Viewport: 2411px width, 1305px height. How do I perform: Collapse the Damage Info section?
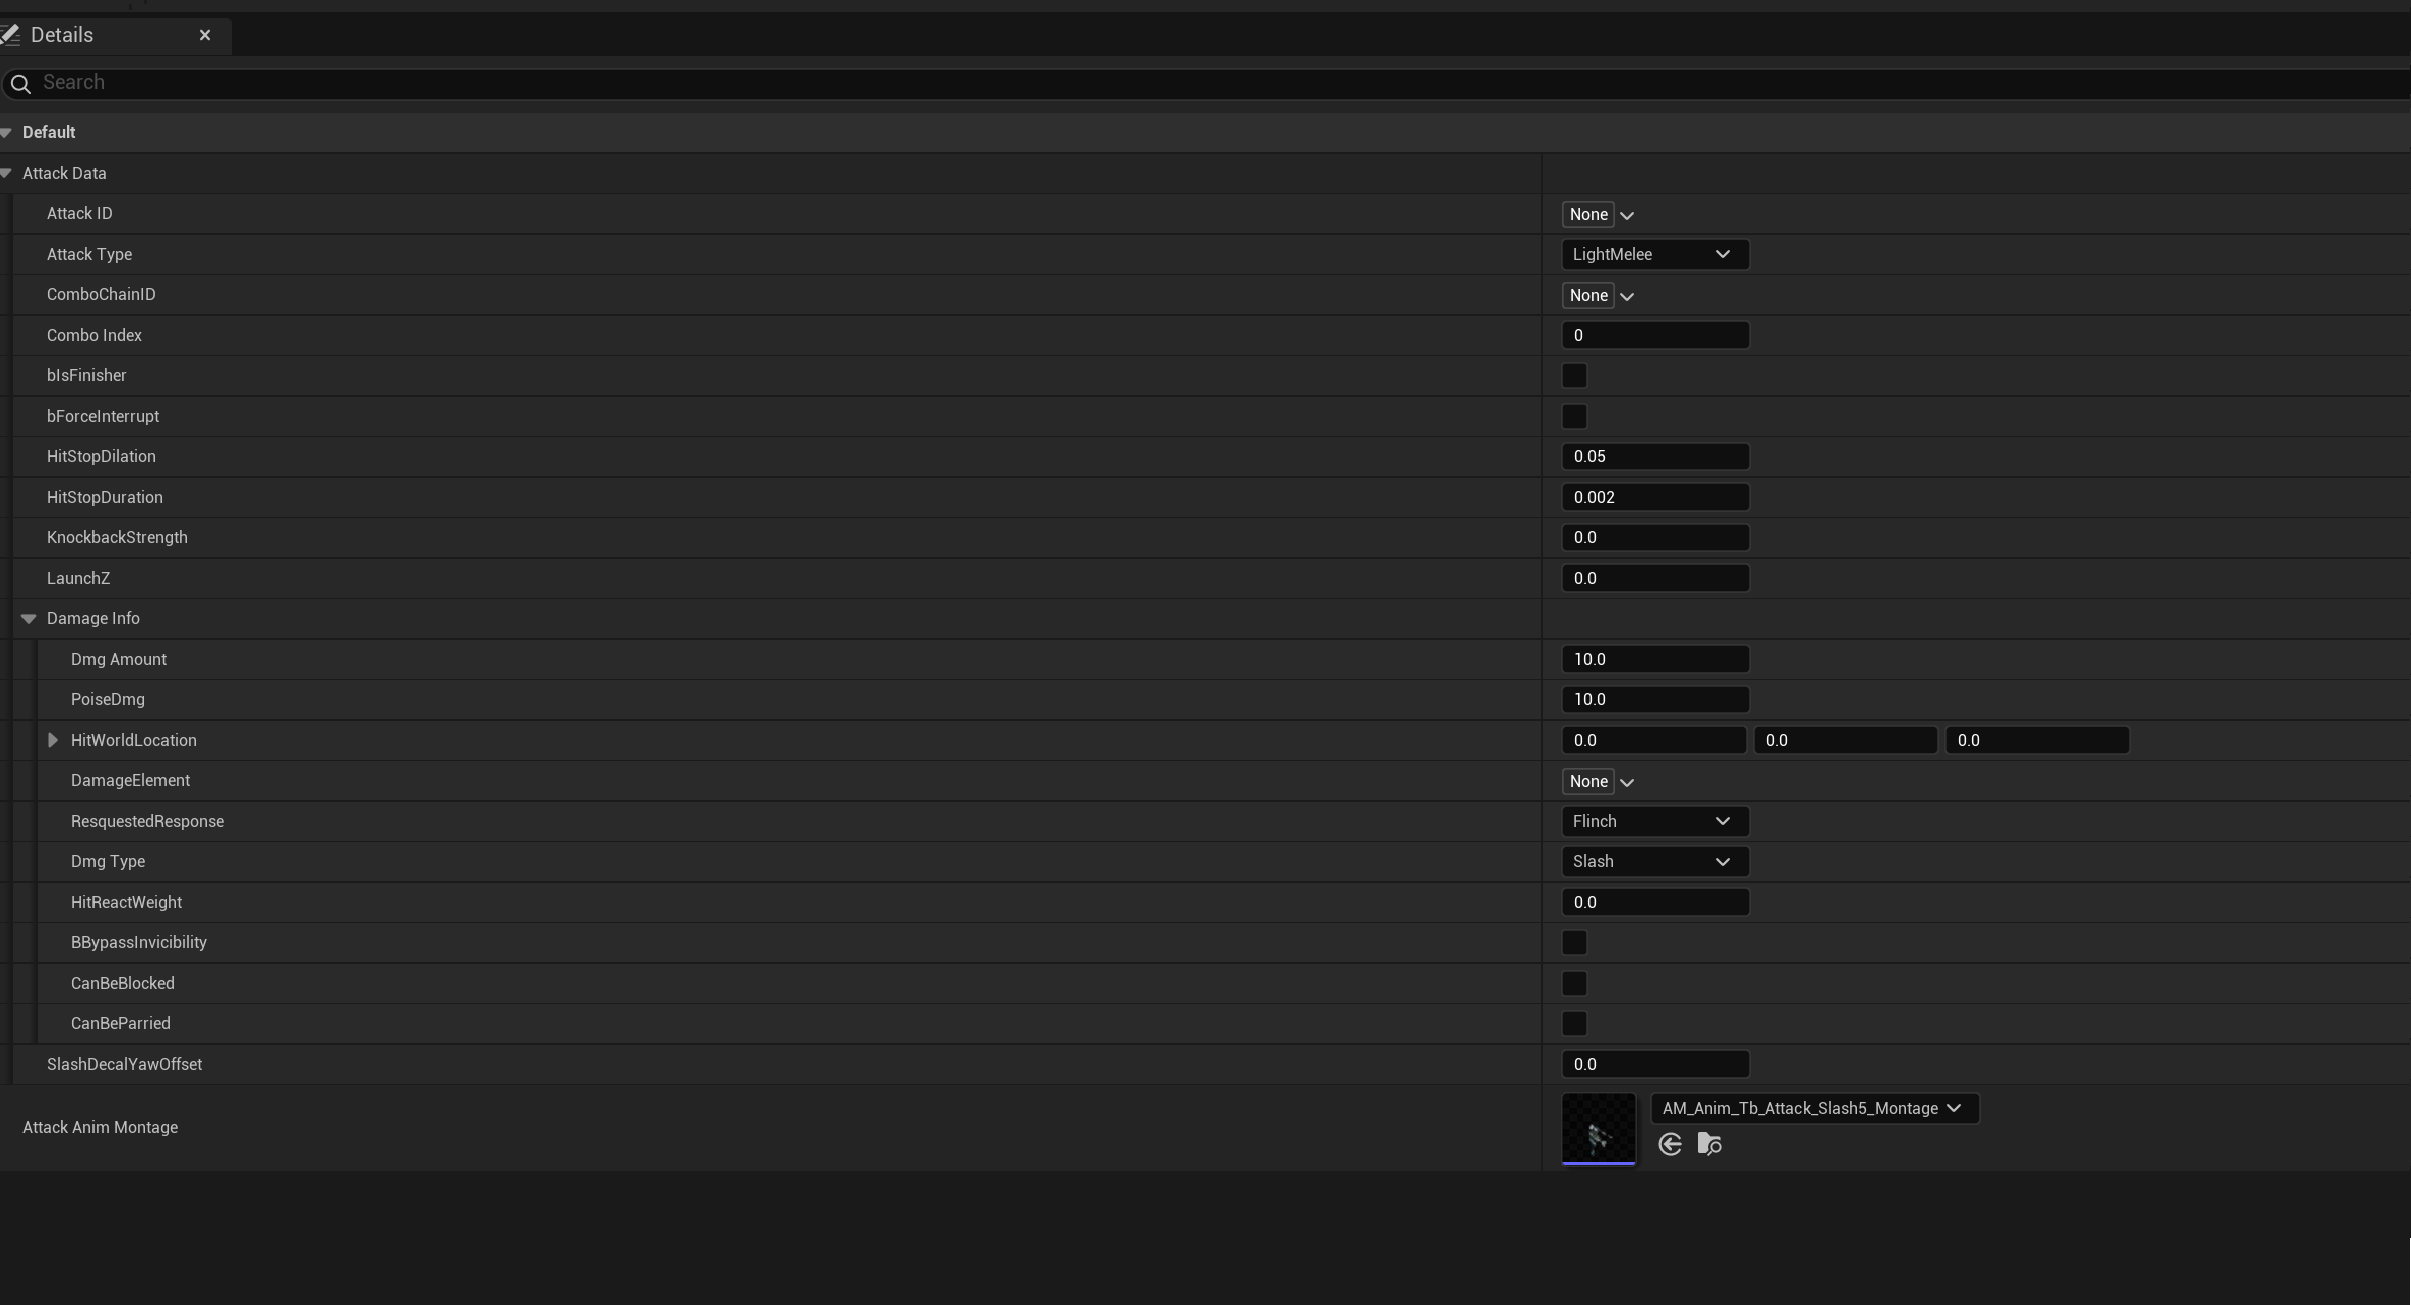(28, 618)
